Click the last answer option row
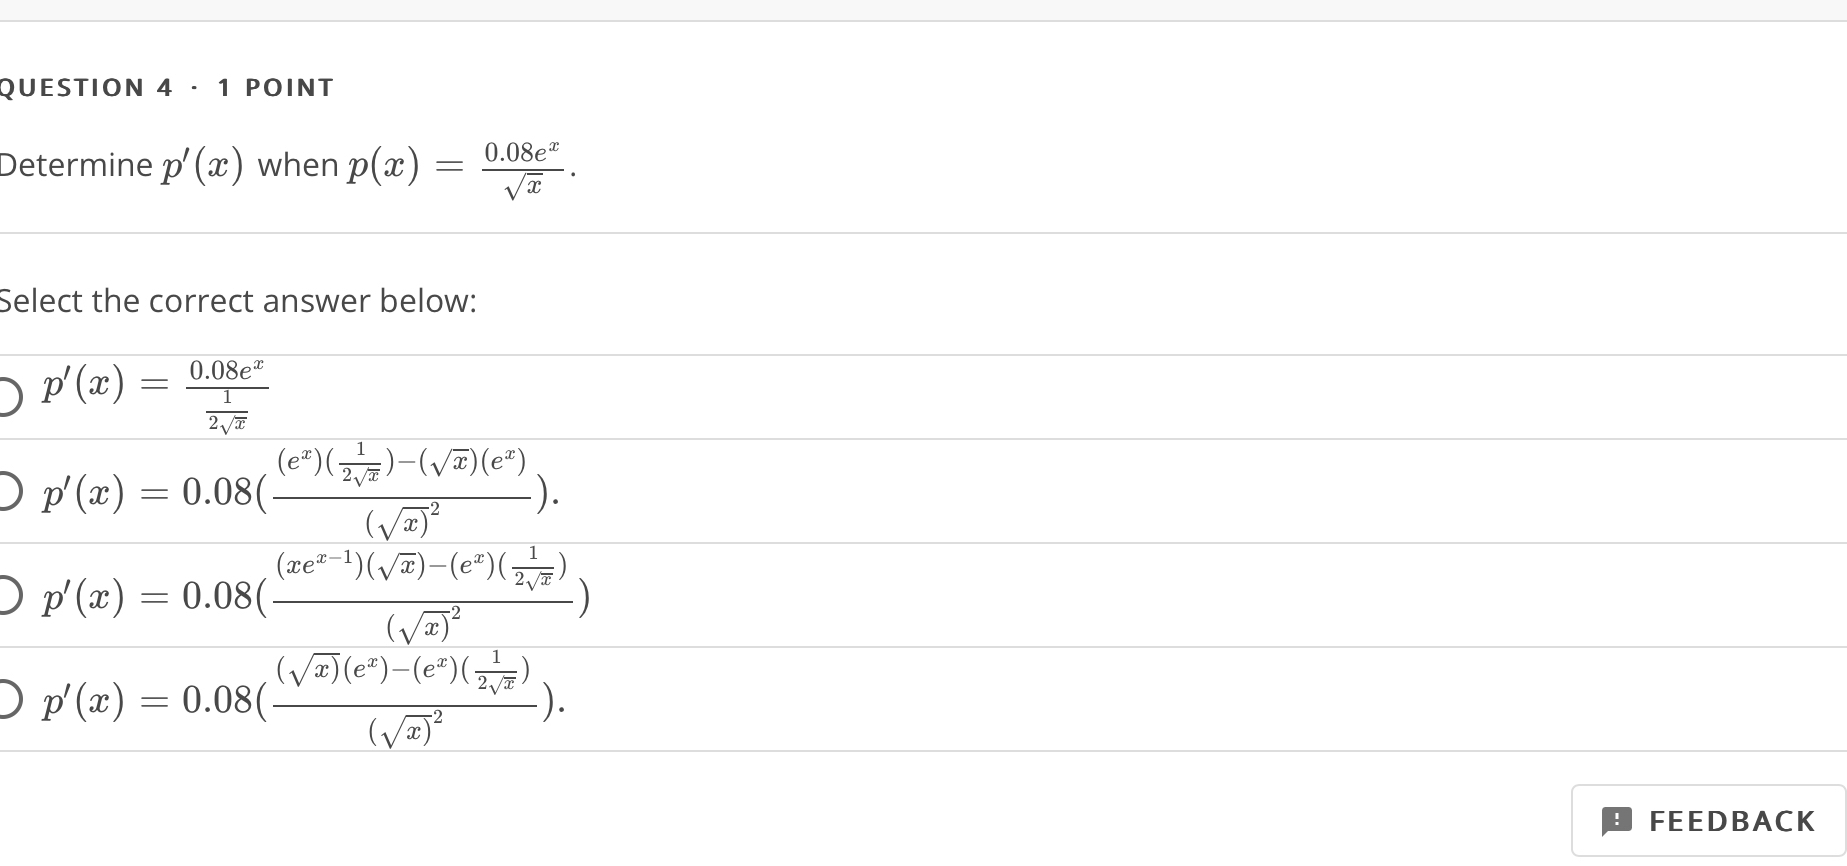The image size is (1847, 866). [x=300, y=700]
